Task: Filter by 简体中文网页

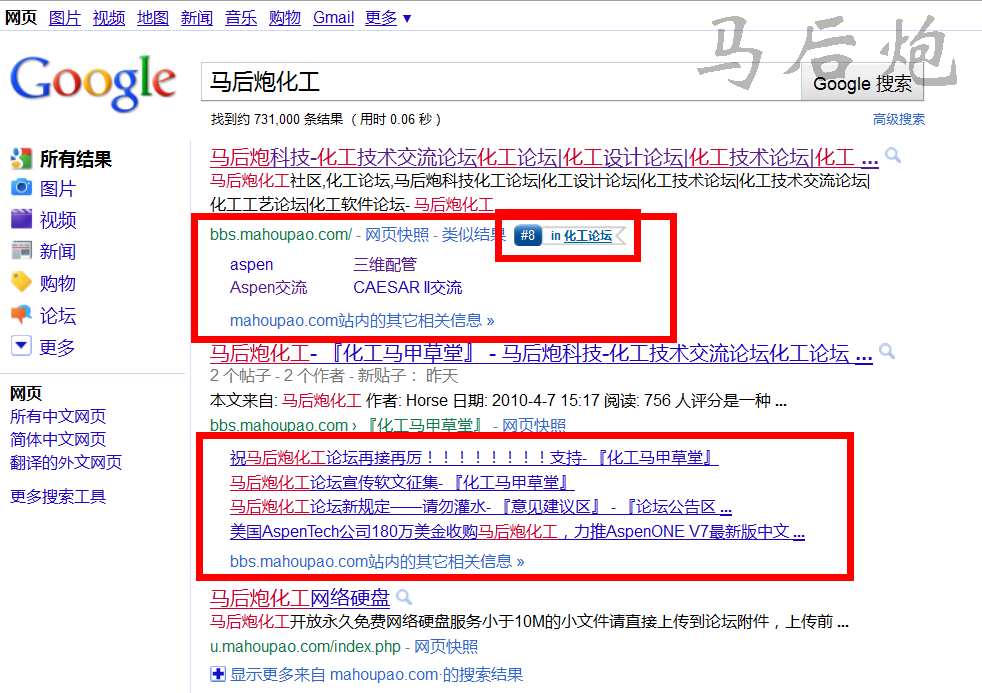Action: [x=58, y=439]
